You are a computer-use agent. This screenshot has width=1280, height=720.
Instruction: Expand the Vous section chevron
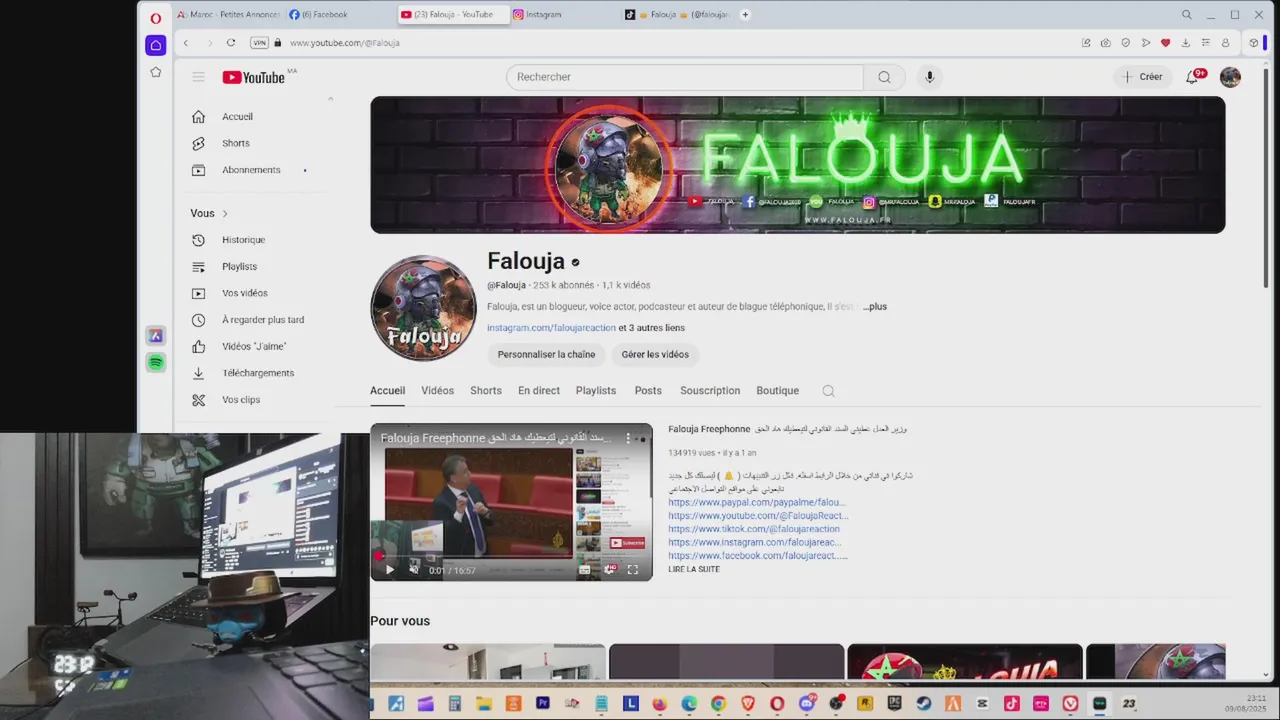point(225,214)
